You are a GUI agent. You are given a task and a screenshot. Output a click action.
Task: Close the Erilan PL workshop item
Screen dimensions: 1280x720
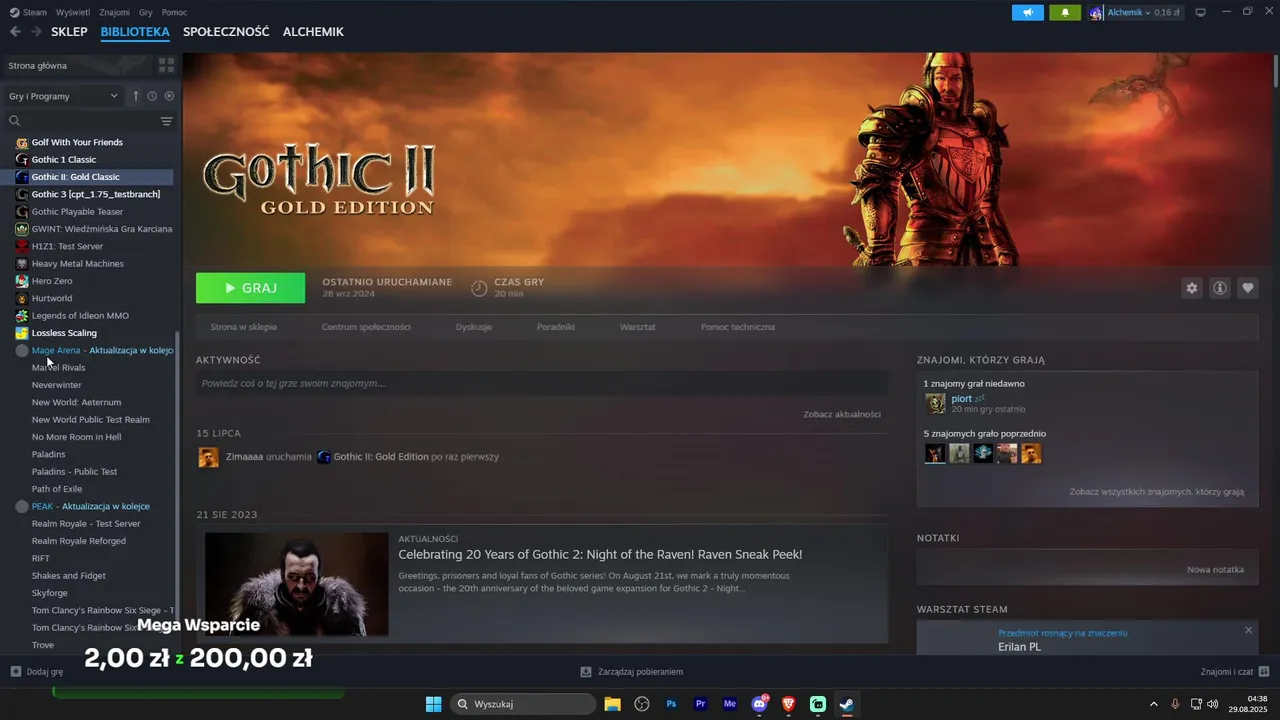pos(1248,630)
